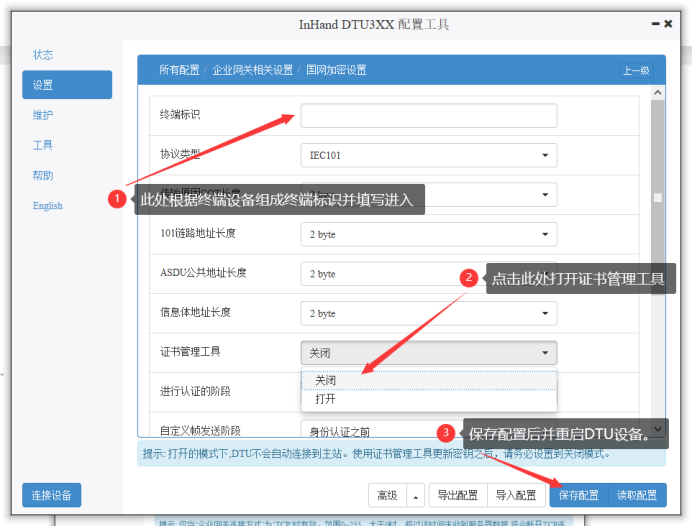This screenshot has width=692, height=527.
Task: Switch language to English
Action: pos(47,206)
